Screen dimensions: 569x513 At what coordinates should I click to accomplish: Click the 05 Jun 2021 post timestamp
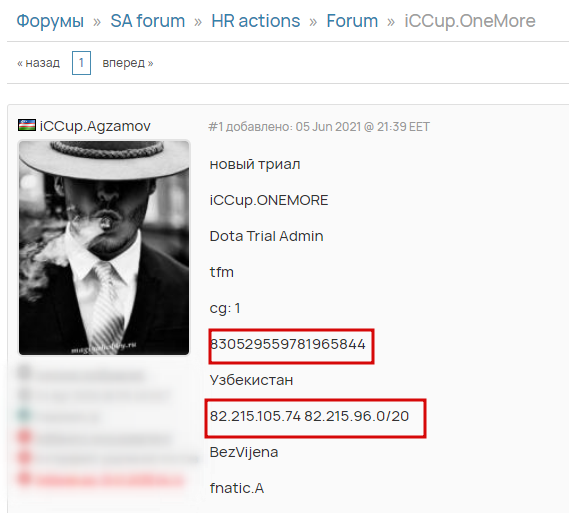tap(363, 127)
